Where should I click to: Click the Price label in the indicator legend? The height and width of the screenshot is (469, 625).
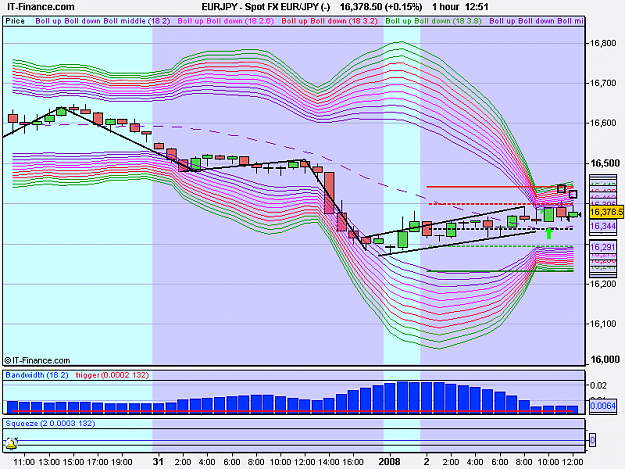[15, 21]
